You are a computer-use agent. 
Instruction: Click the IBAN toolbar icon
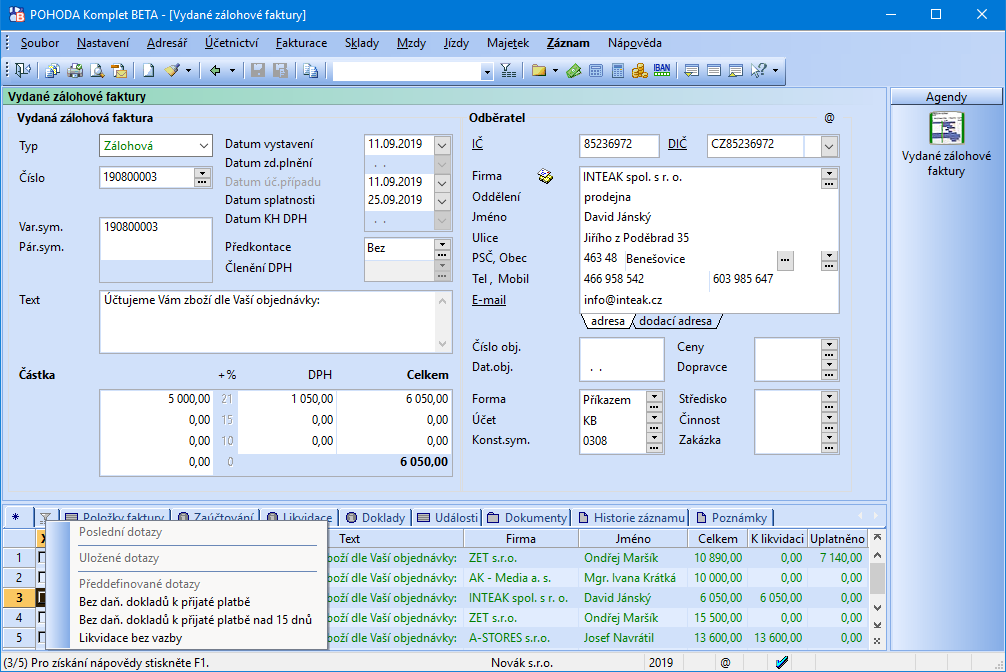tap(661, 71)
